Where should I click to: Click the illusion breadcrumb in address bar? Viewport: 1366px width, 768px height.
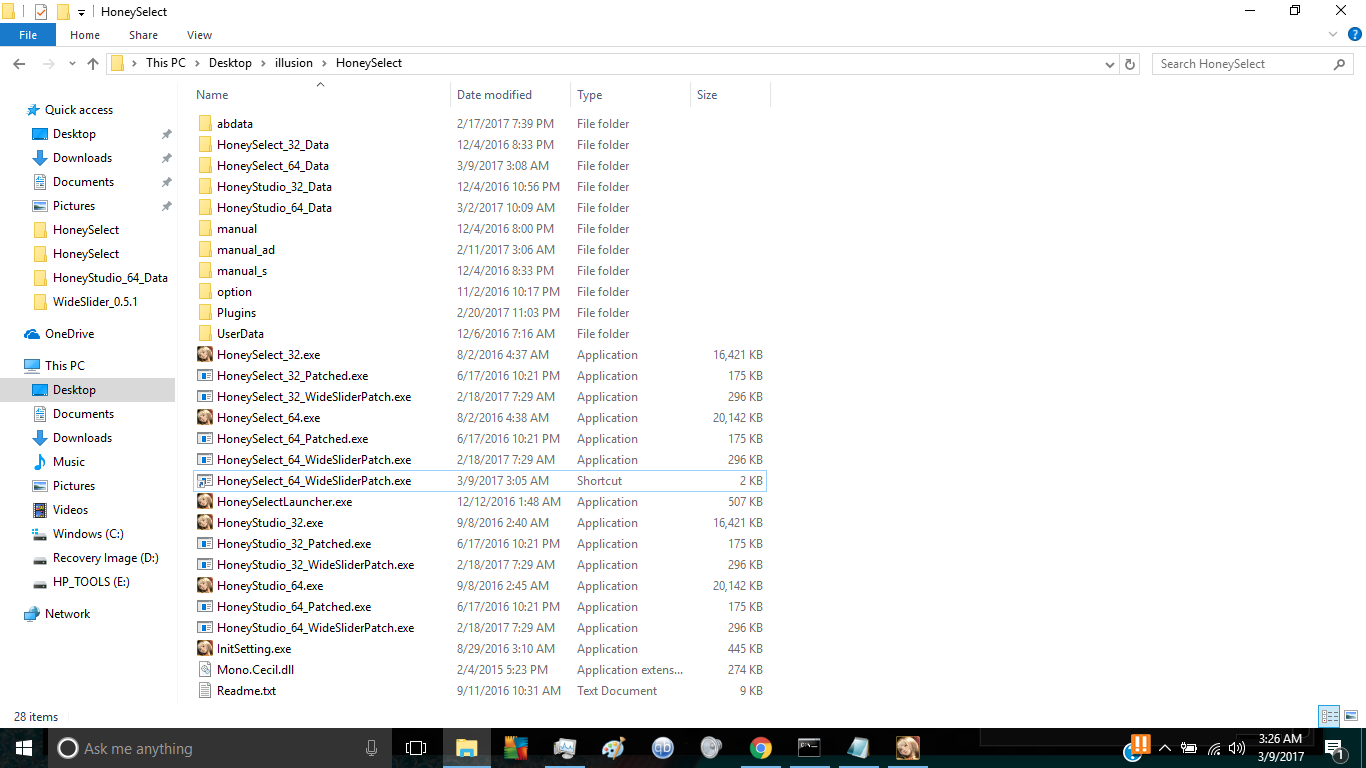point(293,63)
